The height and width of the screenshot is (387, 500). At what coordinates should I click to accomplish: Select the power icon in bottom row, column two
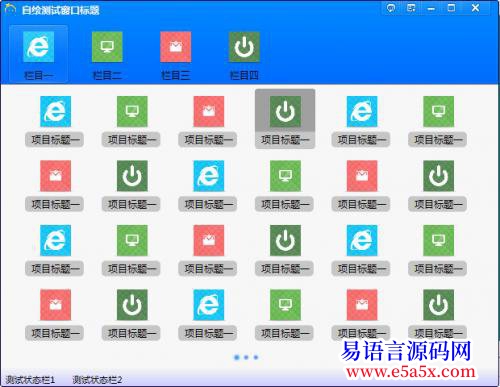pyautogui.click(x=132, y=305)
